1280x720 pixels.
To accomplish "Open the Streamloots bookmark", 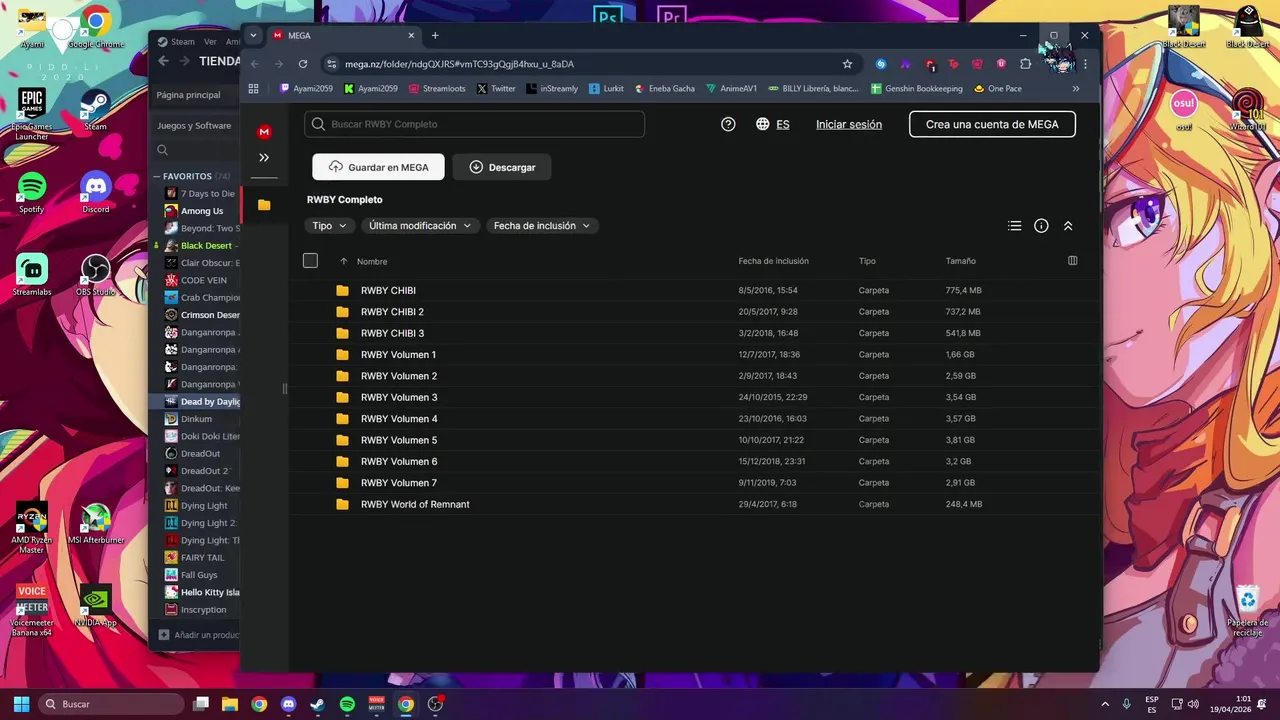I will click(437, 88).
